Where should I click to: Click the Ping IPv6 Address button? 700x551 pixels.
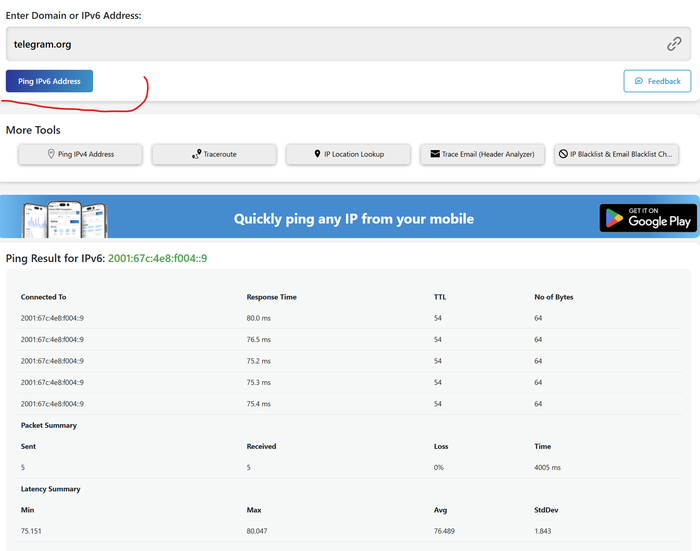click(x=49, y=81)
